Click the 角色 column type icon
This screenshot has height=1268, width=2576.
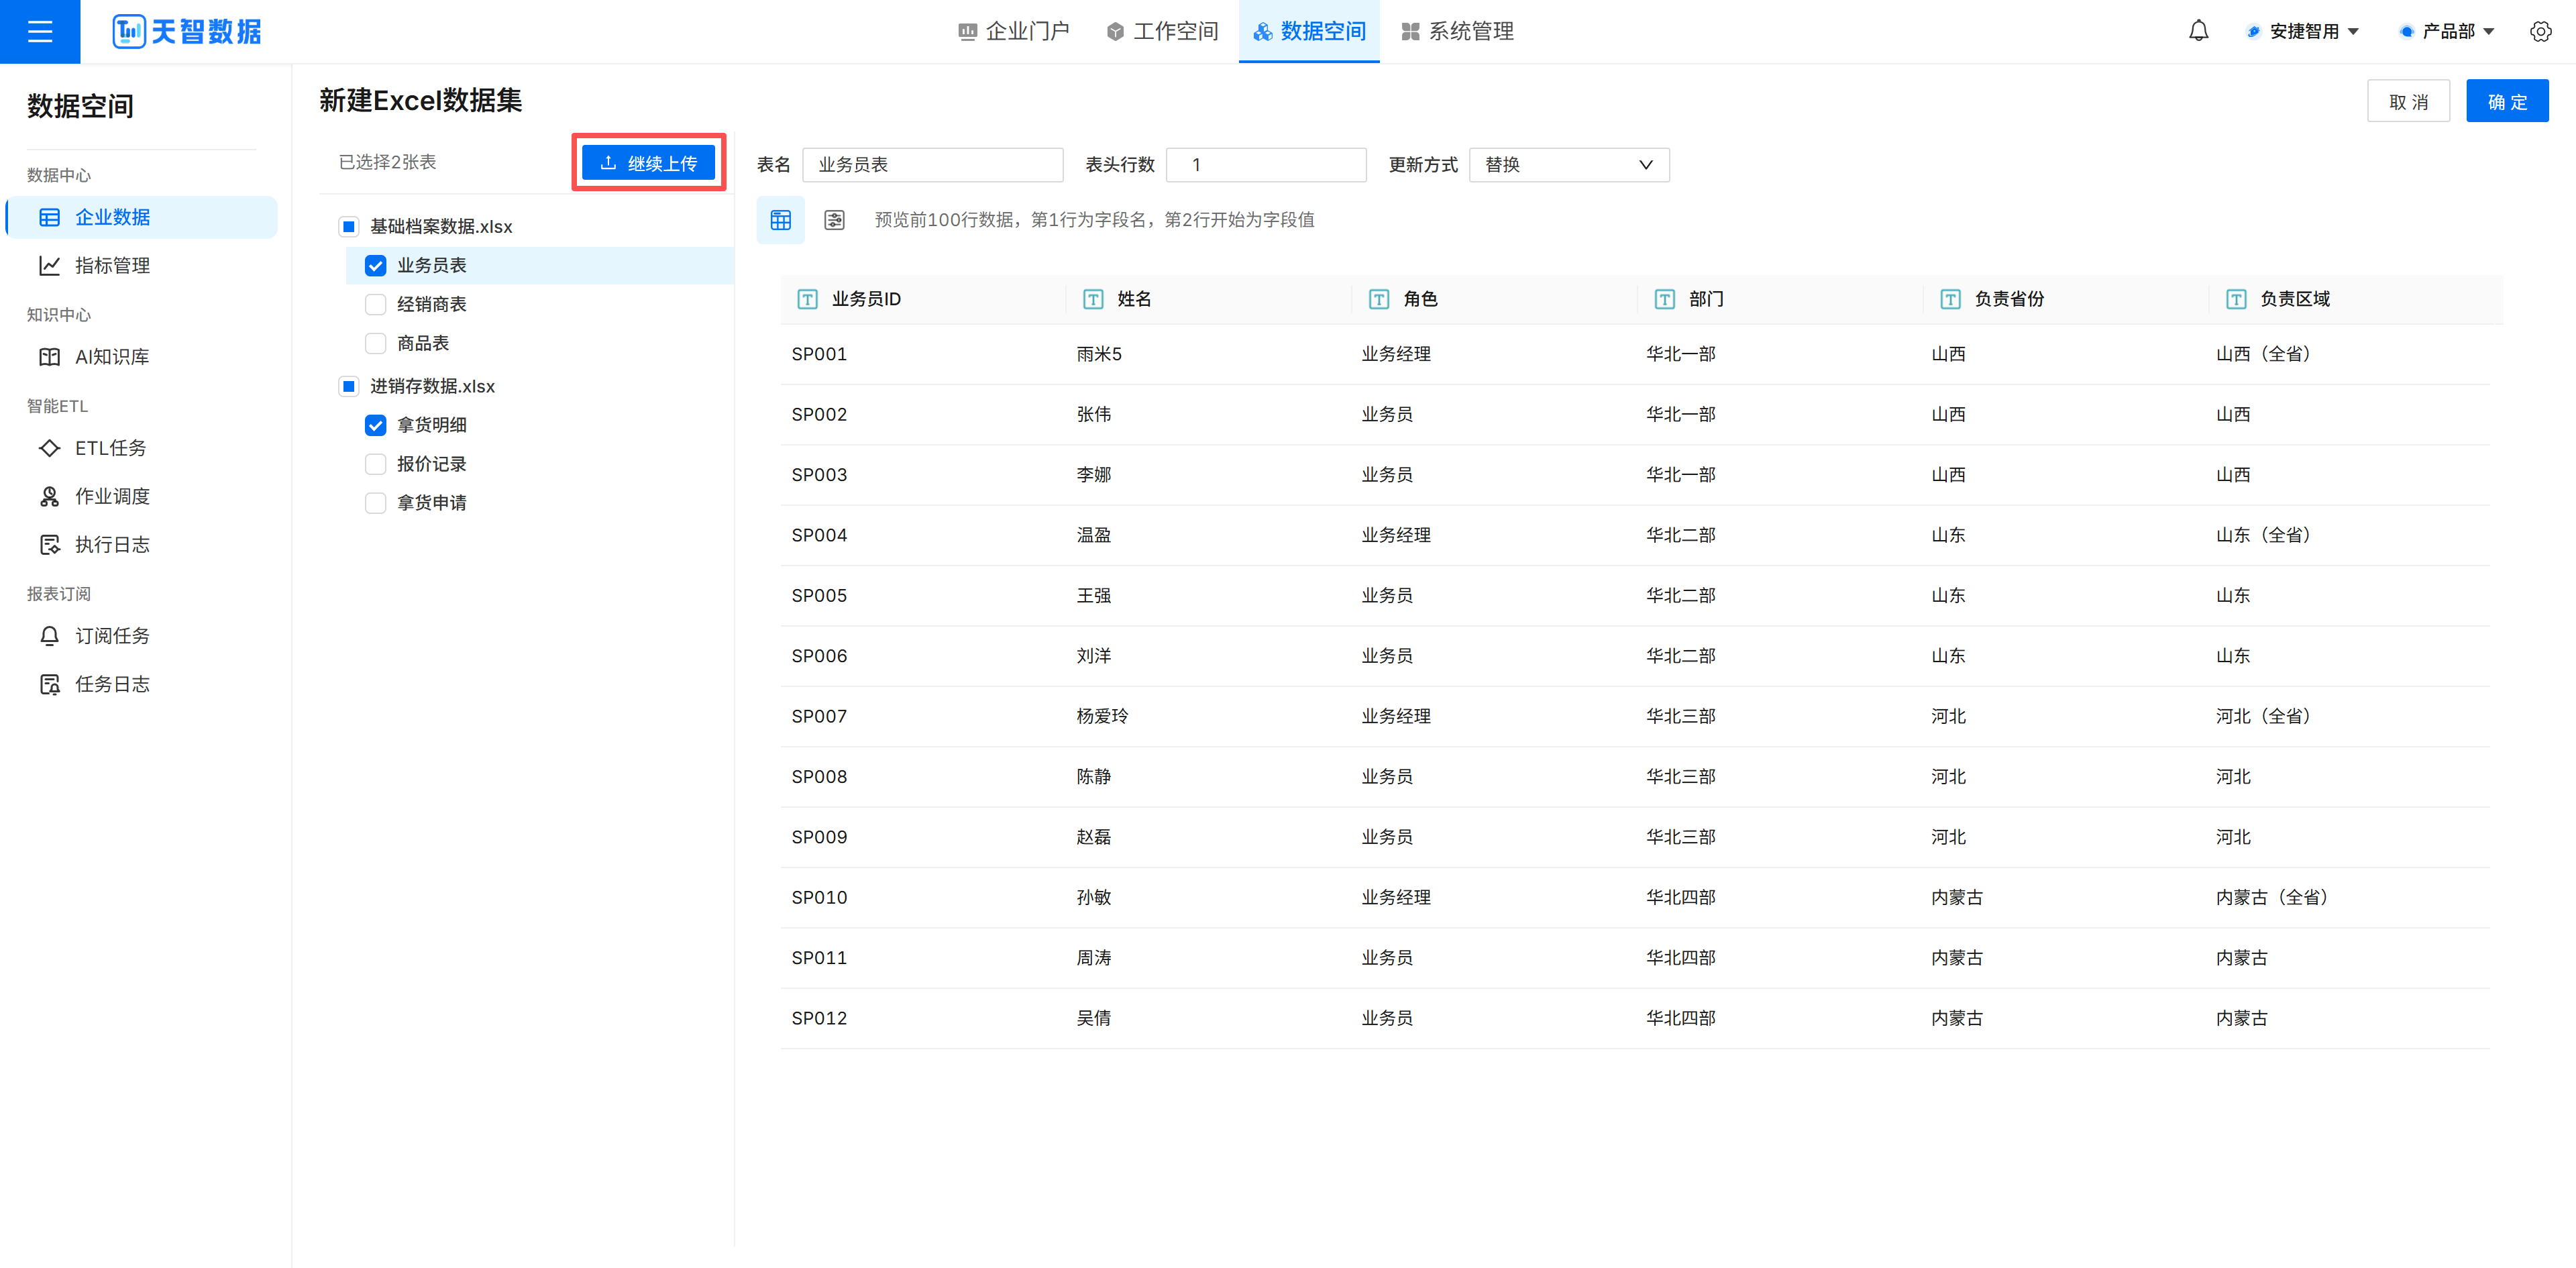1379,299
